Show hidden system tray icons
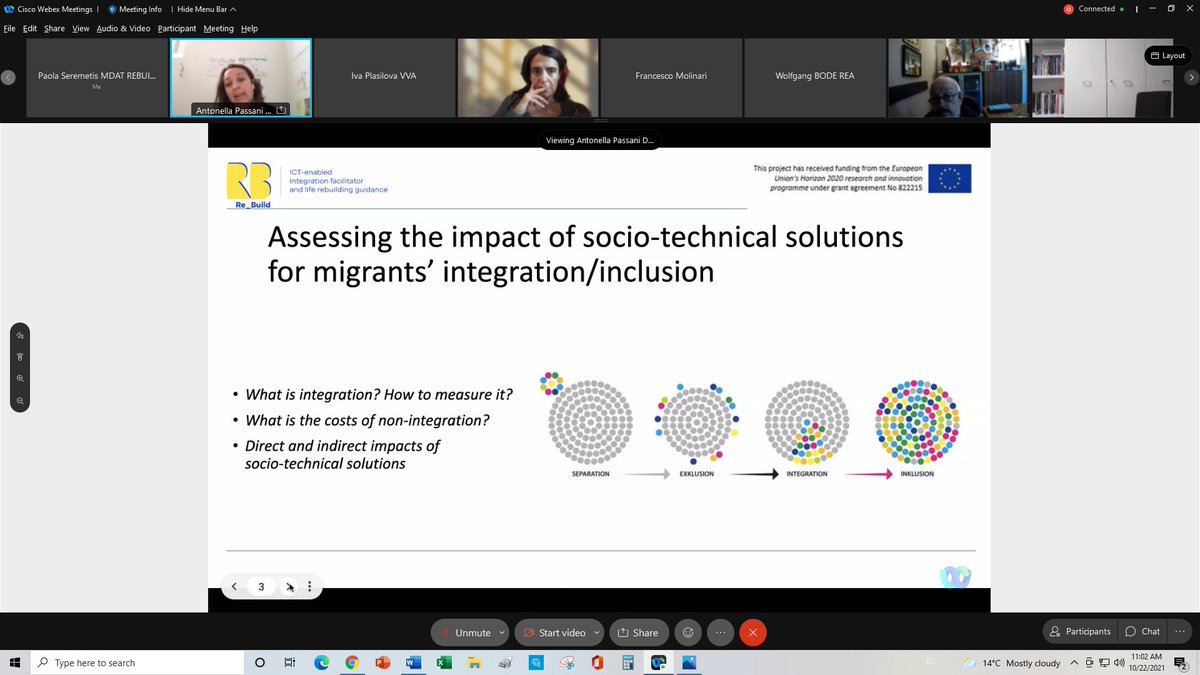The width and height of the screenshot is (1200, 675). coord(1073,662)
